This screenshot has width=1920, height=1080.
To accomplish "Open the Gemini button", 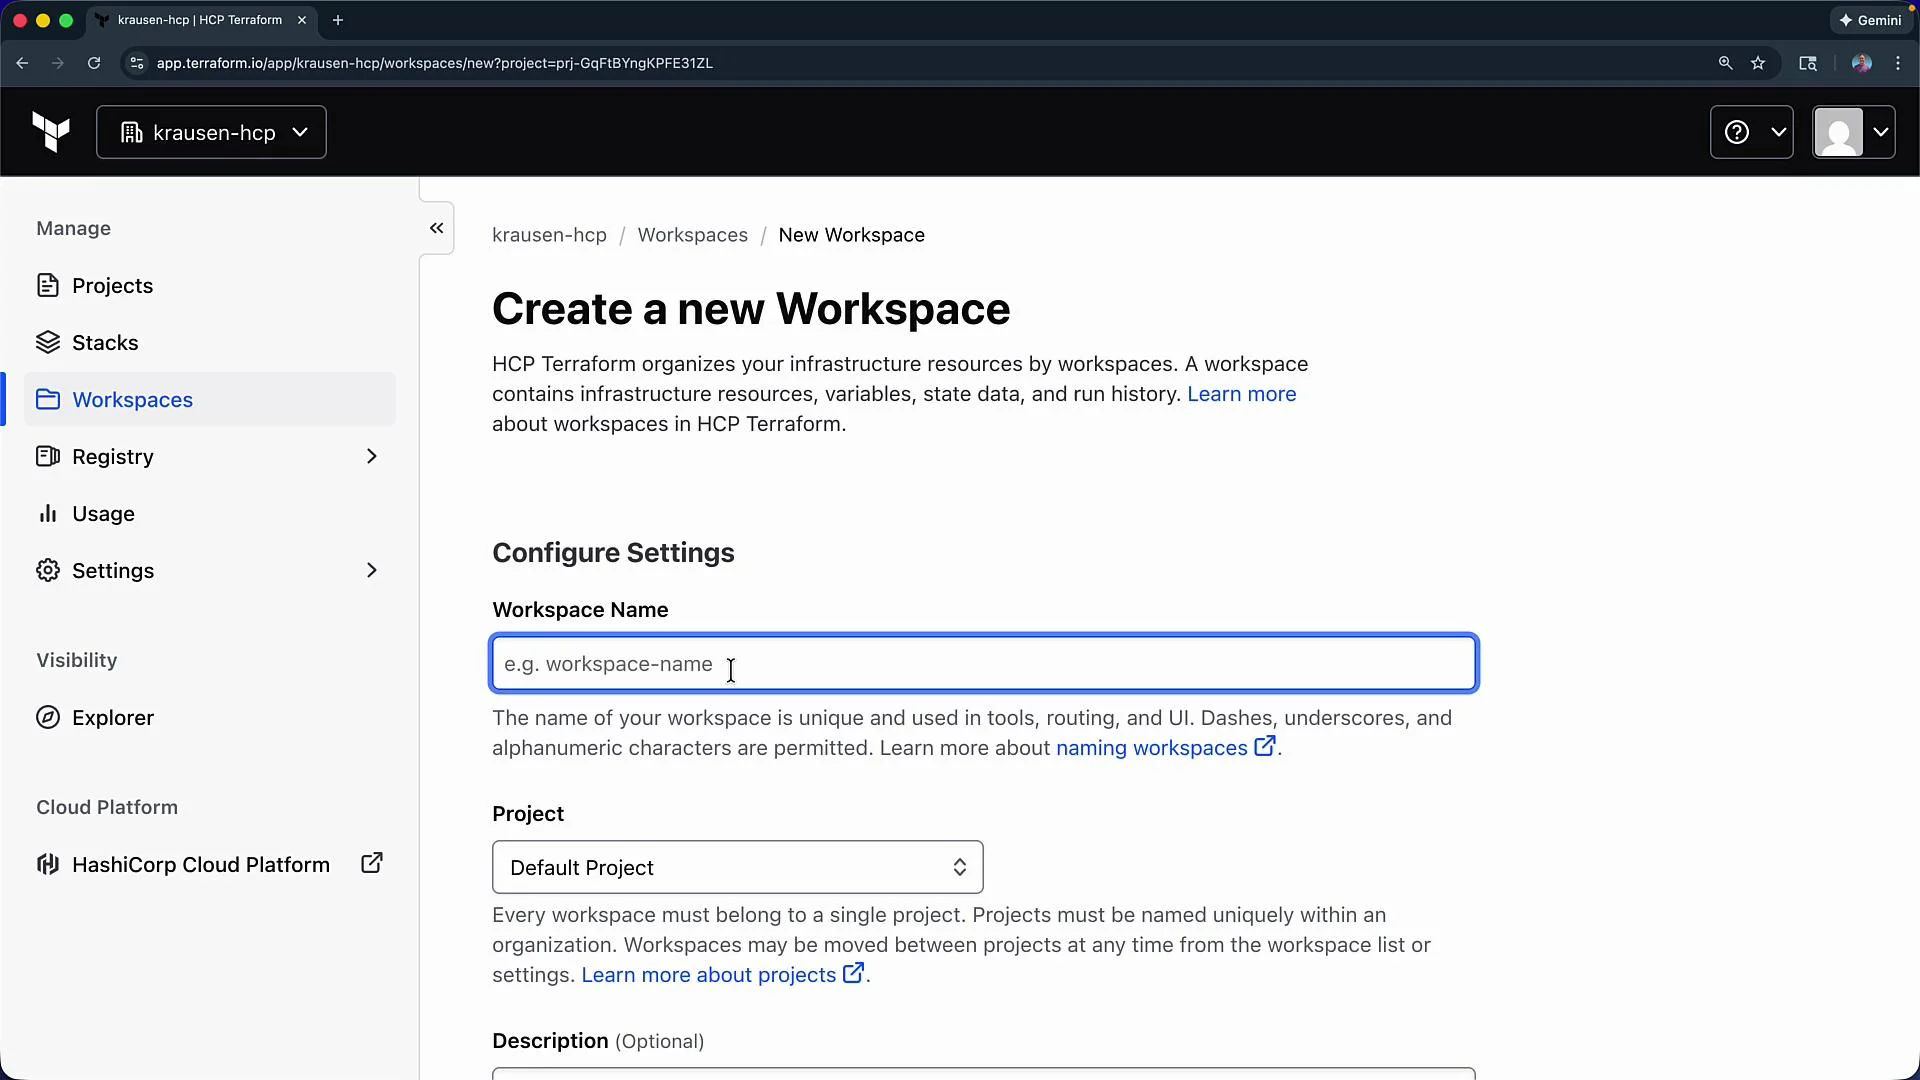I will tap(1870, 20).
